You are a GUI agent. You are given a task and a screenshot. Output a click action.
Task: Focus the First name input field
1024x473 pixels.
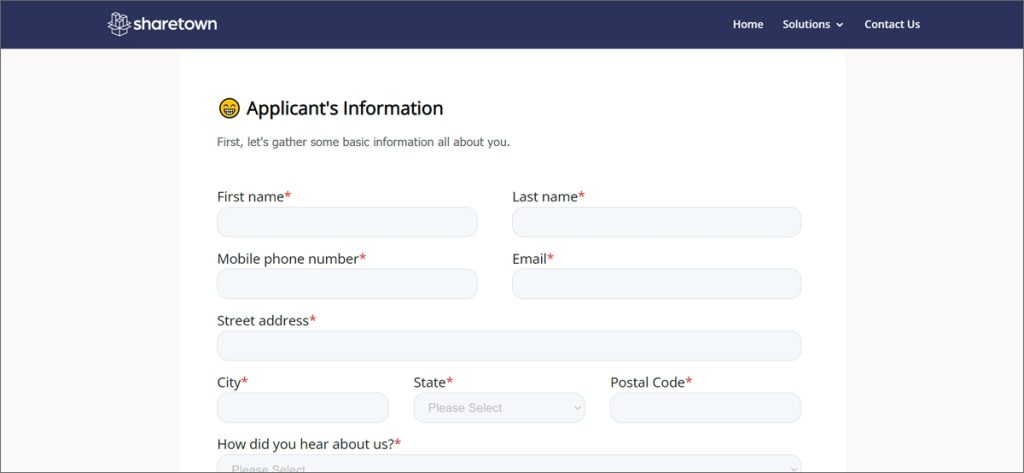click(x=347, y=222)
